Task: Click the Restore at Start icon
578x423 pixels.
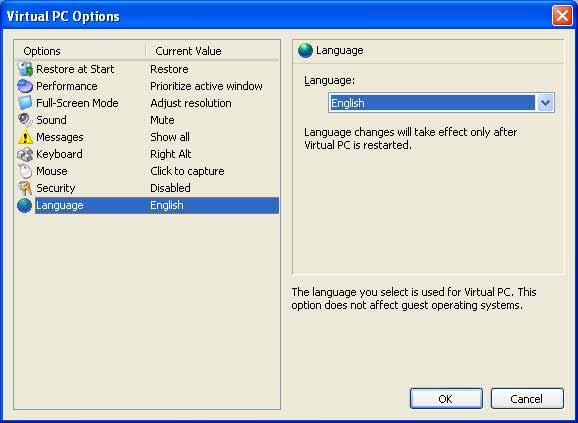Action: click(25, 69)
